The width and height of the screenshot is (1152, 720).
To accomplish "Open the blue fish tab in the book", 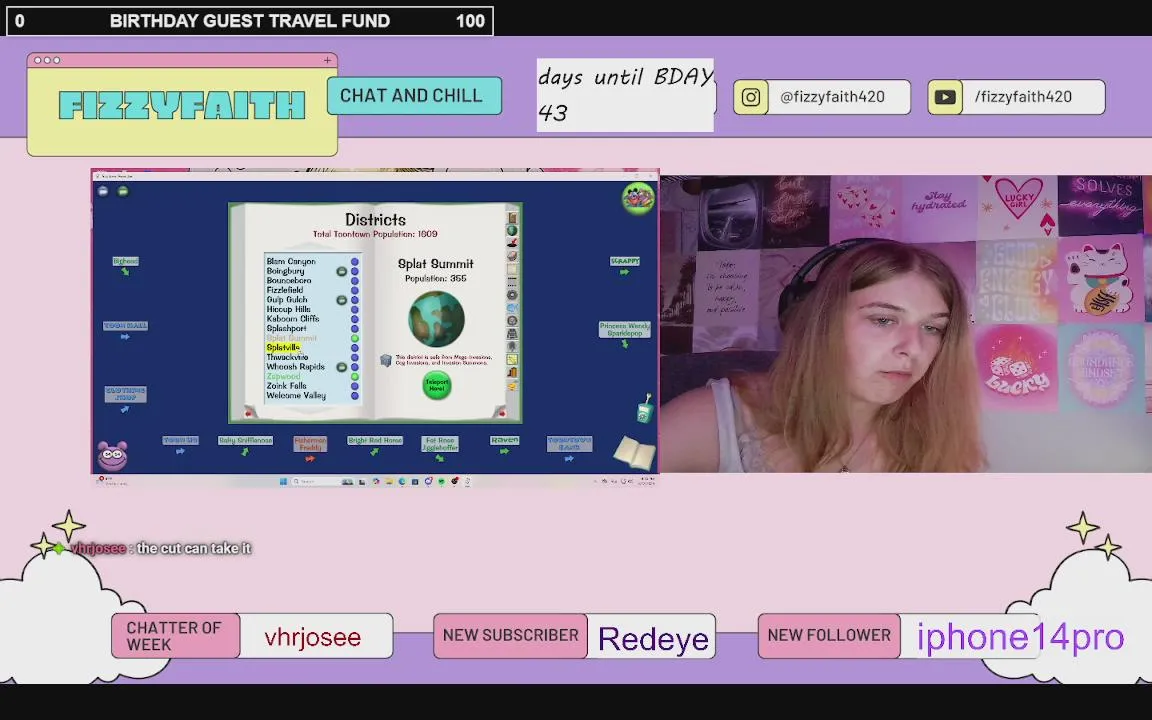I will tap(512, 308).
